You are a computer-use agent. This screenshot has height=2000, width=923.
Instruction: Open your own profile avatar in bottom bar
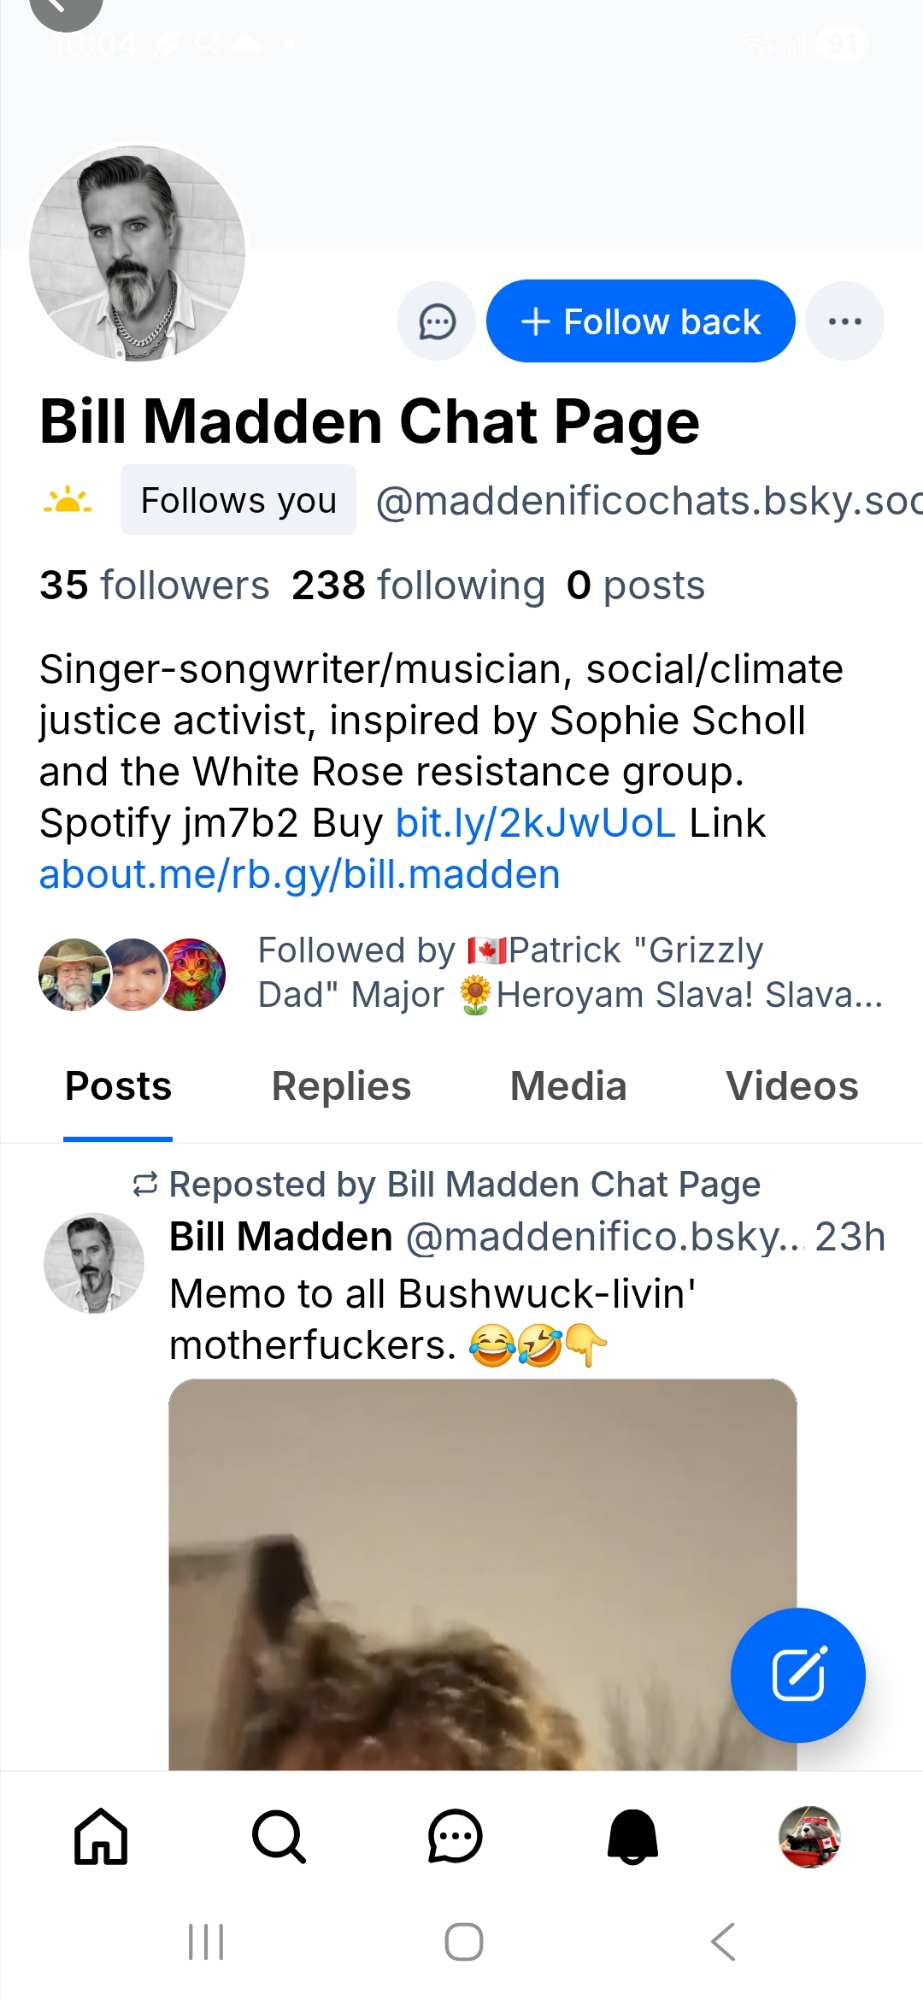[809, 1837]
